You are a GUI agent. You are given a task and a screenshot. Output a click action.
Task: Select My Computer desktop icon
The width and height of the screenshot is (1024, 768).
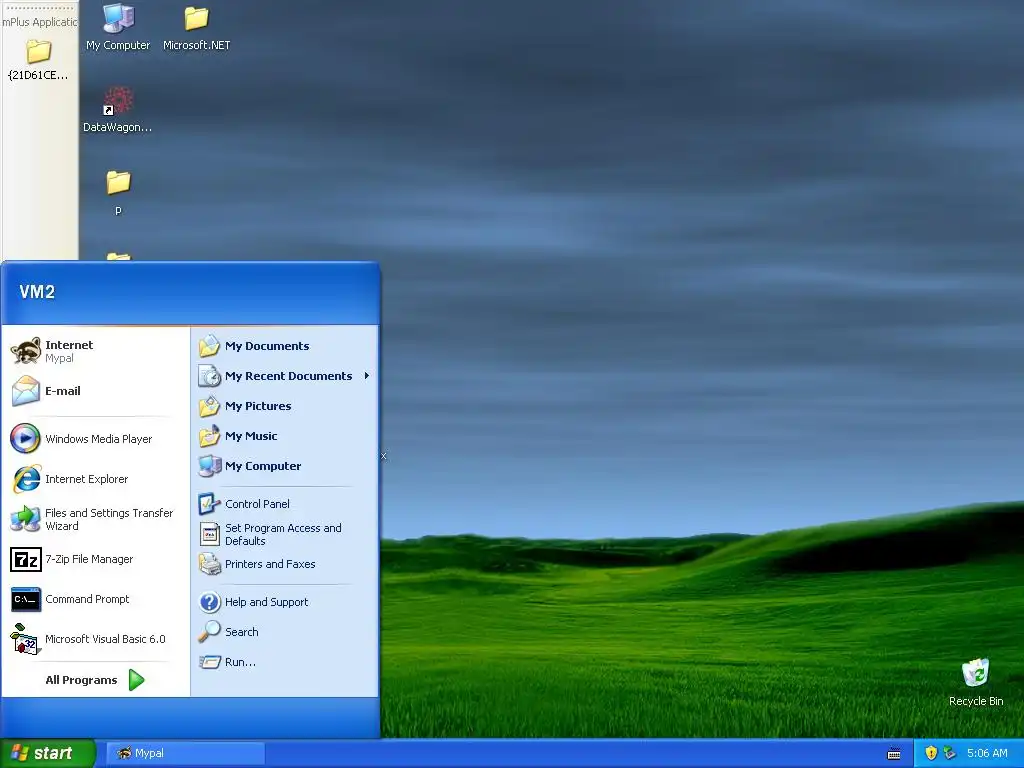point(118,27)
